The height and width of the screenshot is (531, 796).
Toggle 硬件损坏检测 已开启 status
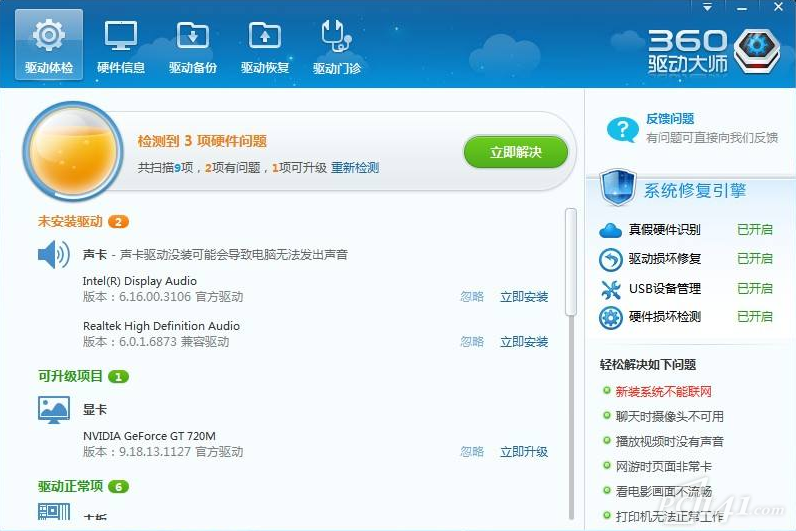(x=754, y=317)
